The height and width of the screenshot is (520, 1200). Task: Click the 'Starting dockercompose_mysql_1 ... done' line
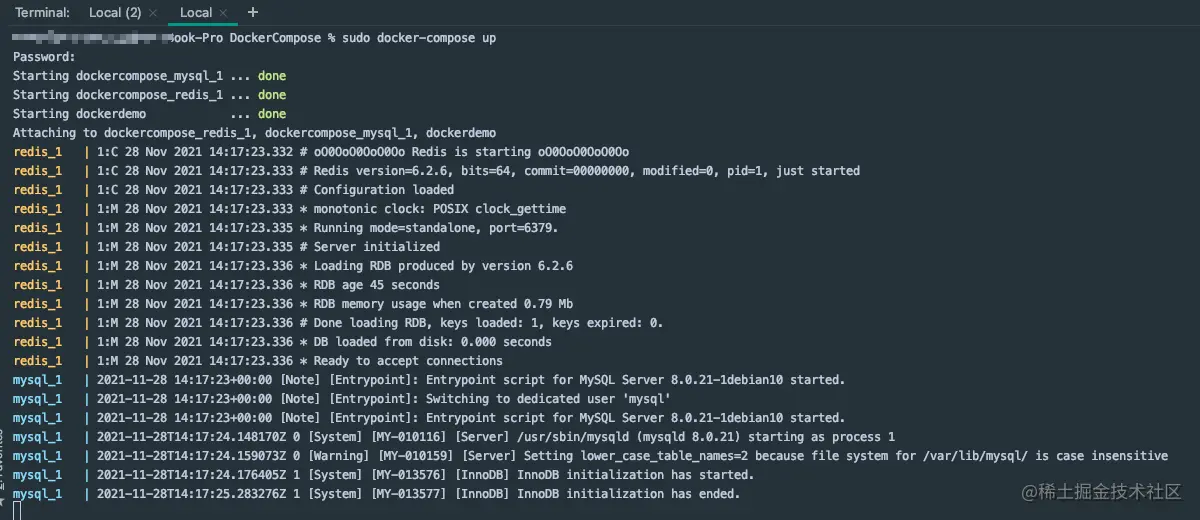(149, 76)
